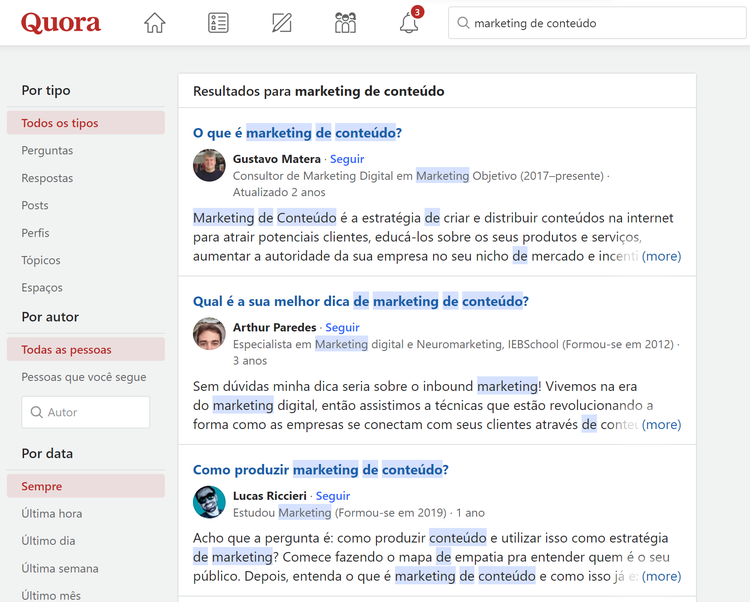Open the Spaces people icon
The height and width of the screenshot is (602, 750).
345,22
